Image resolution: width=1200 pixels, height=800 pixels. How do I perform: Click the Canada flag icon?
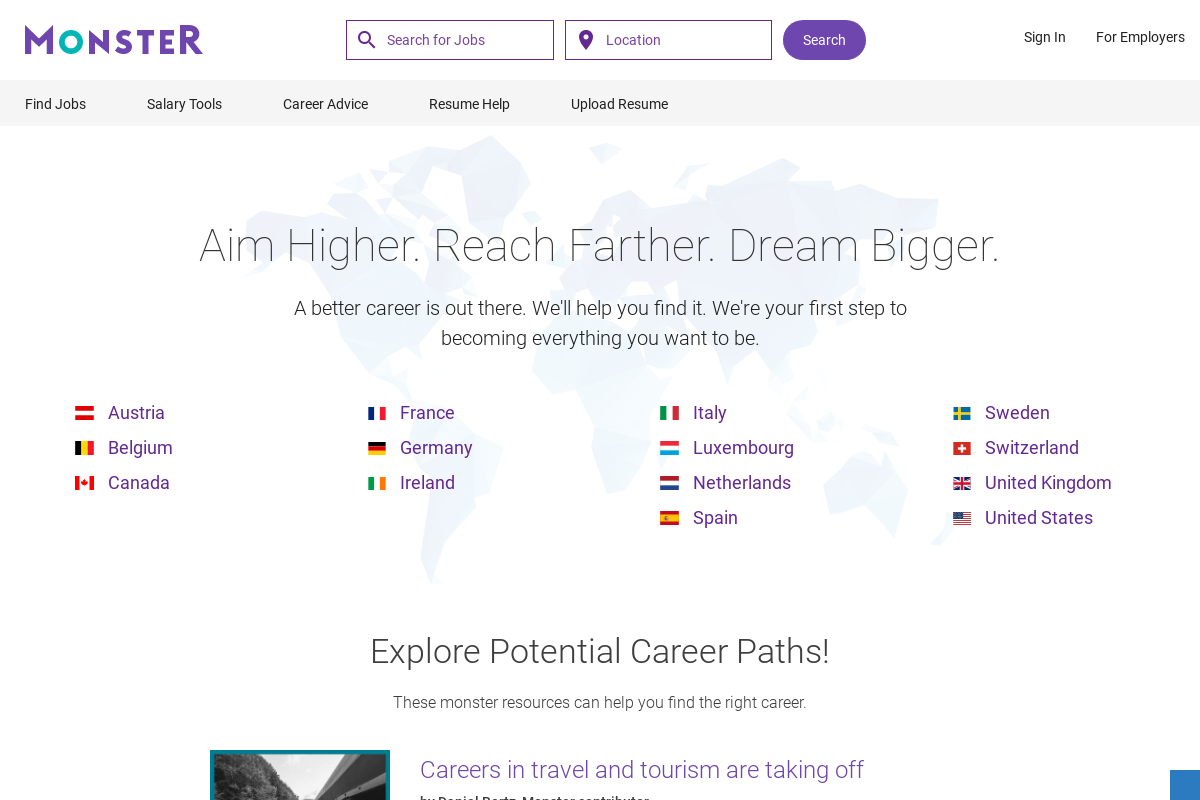(85, 483)
